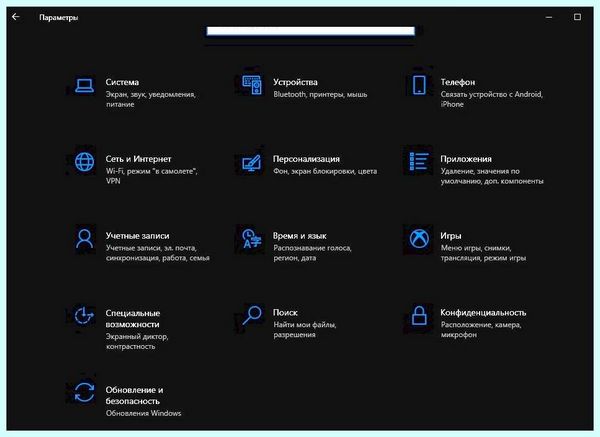The width and height of the screenshot is (600, 437).
Task: Open the Сеть и Интернет globe icon
Action: pyautogui.click(x=84, y=162)
